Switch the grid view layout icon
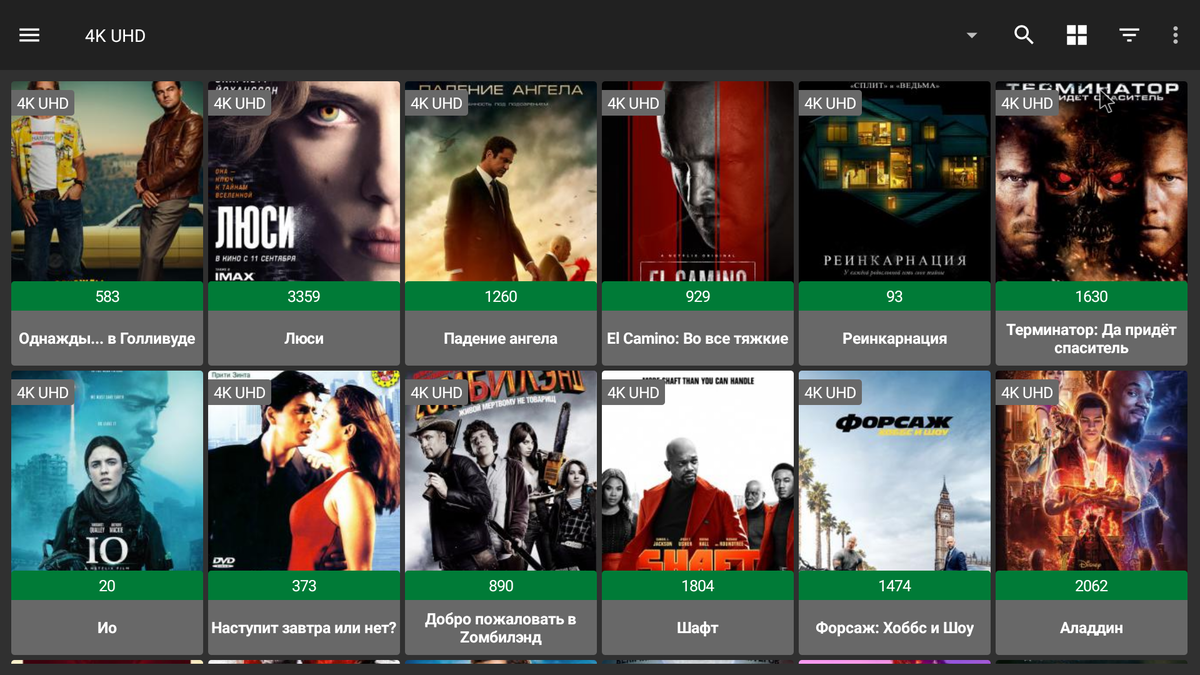This screenshot has height=675, width=1200. click(x=1076, y=35)
